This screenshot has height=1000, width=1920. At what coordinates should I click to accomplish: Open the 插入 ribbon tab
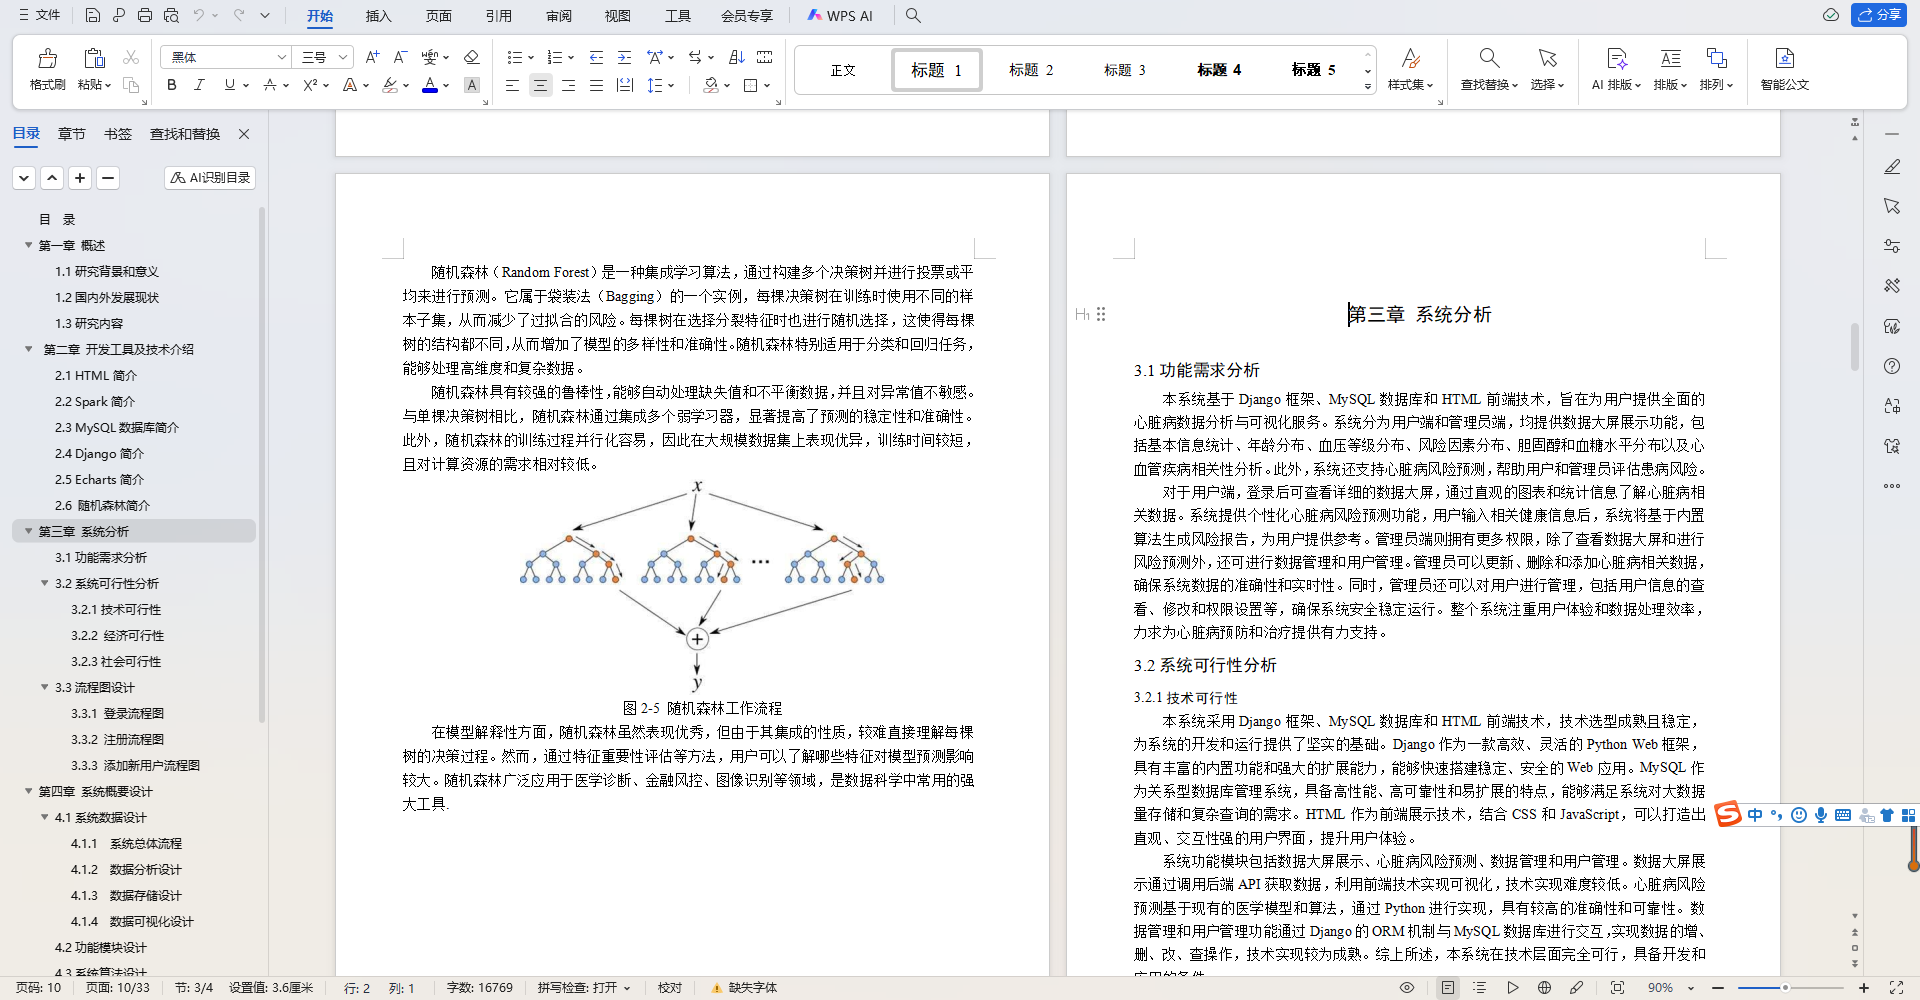378,16
